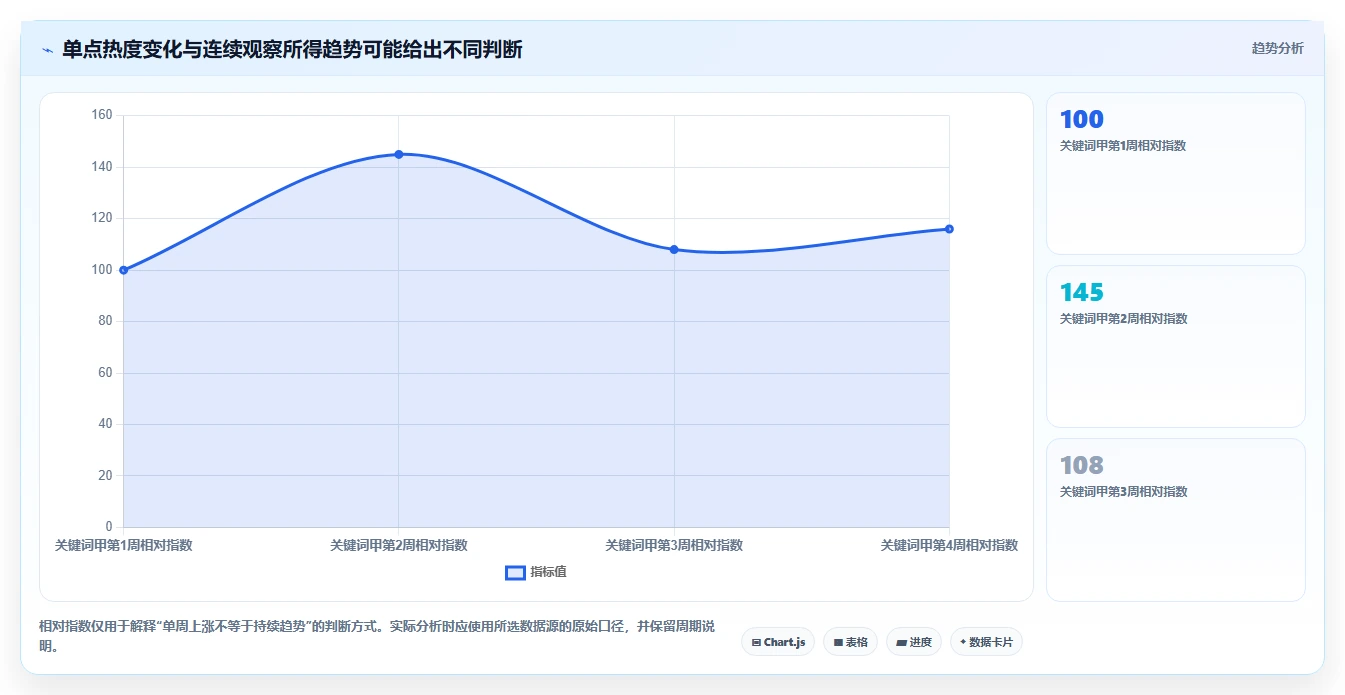The image size is (1345, 695).
Task: Click the week 3 data point at 108
Action: coord(674,249)
